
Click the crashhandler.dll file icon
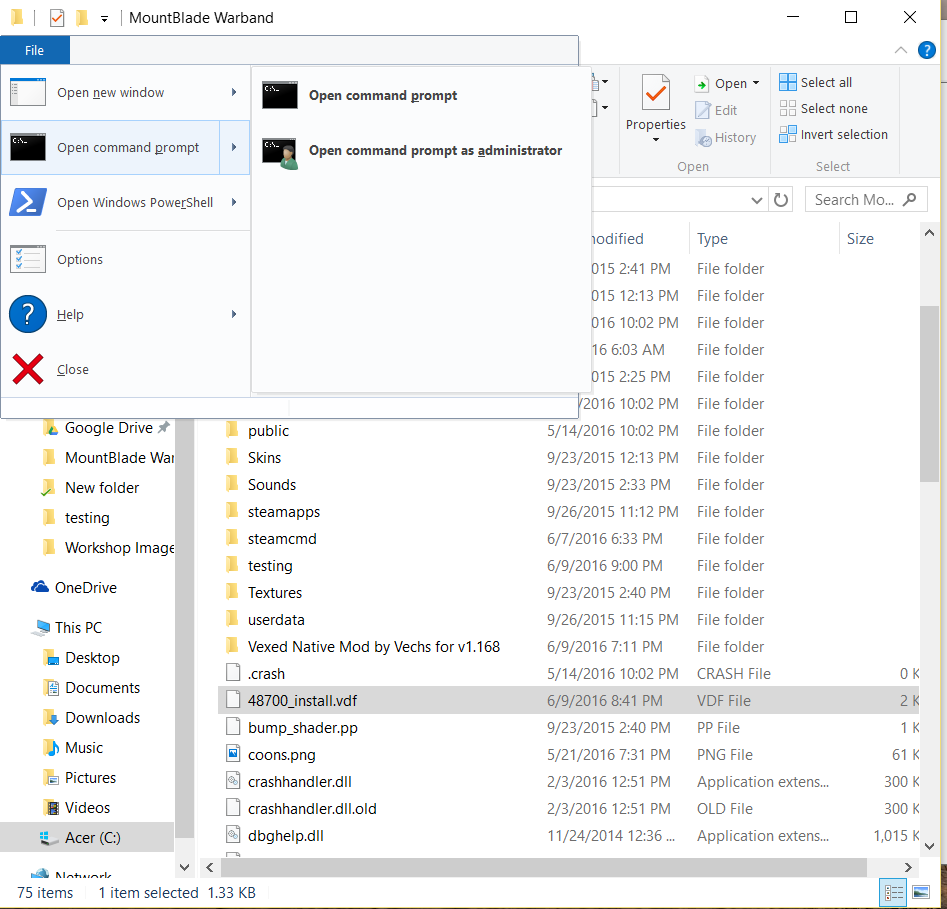[233, 781]
